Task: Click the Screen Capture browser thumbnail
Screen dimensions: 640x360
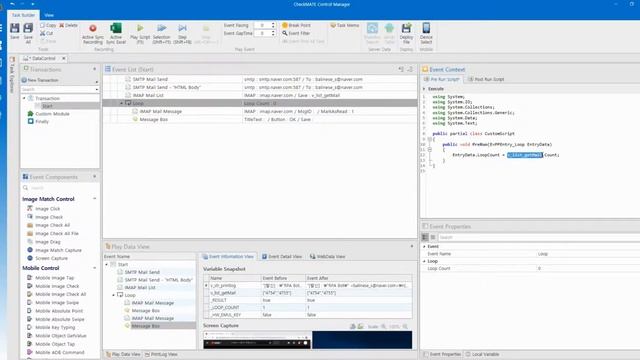Action: (x=256, y=340)
